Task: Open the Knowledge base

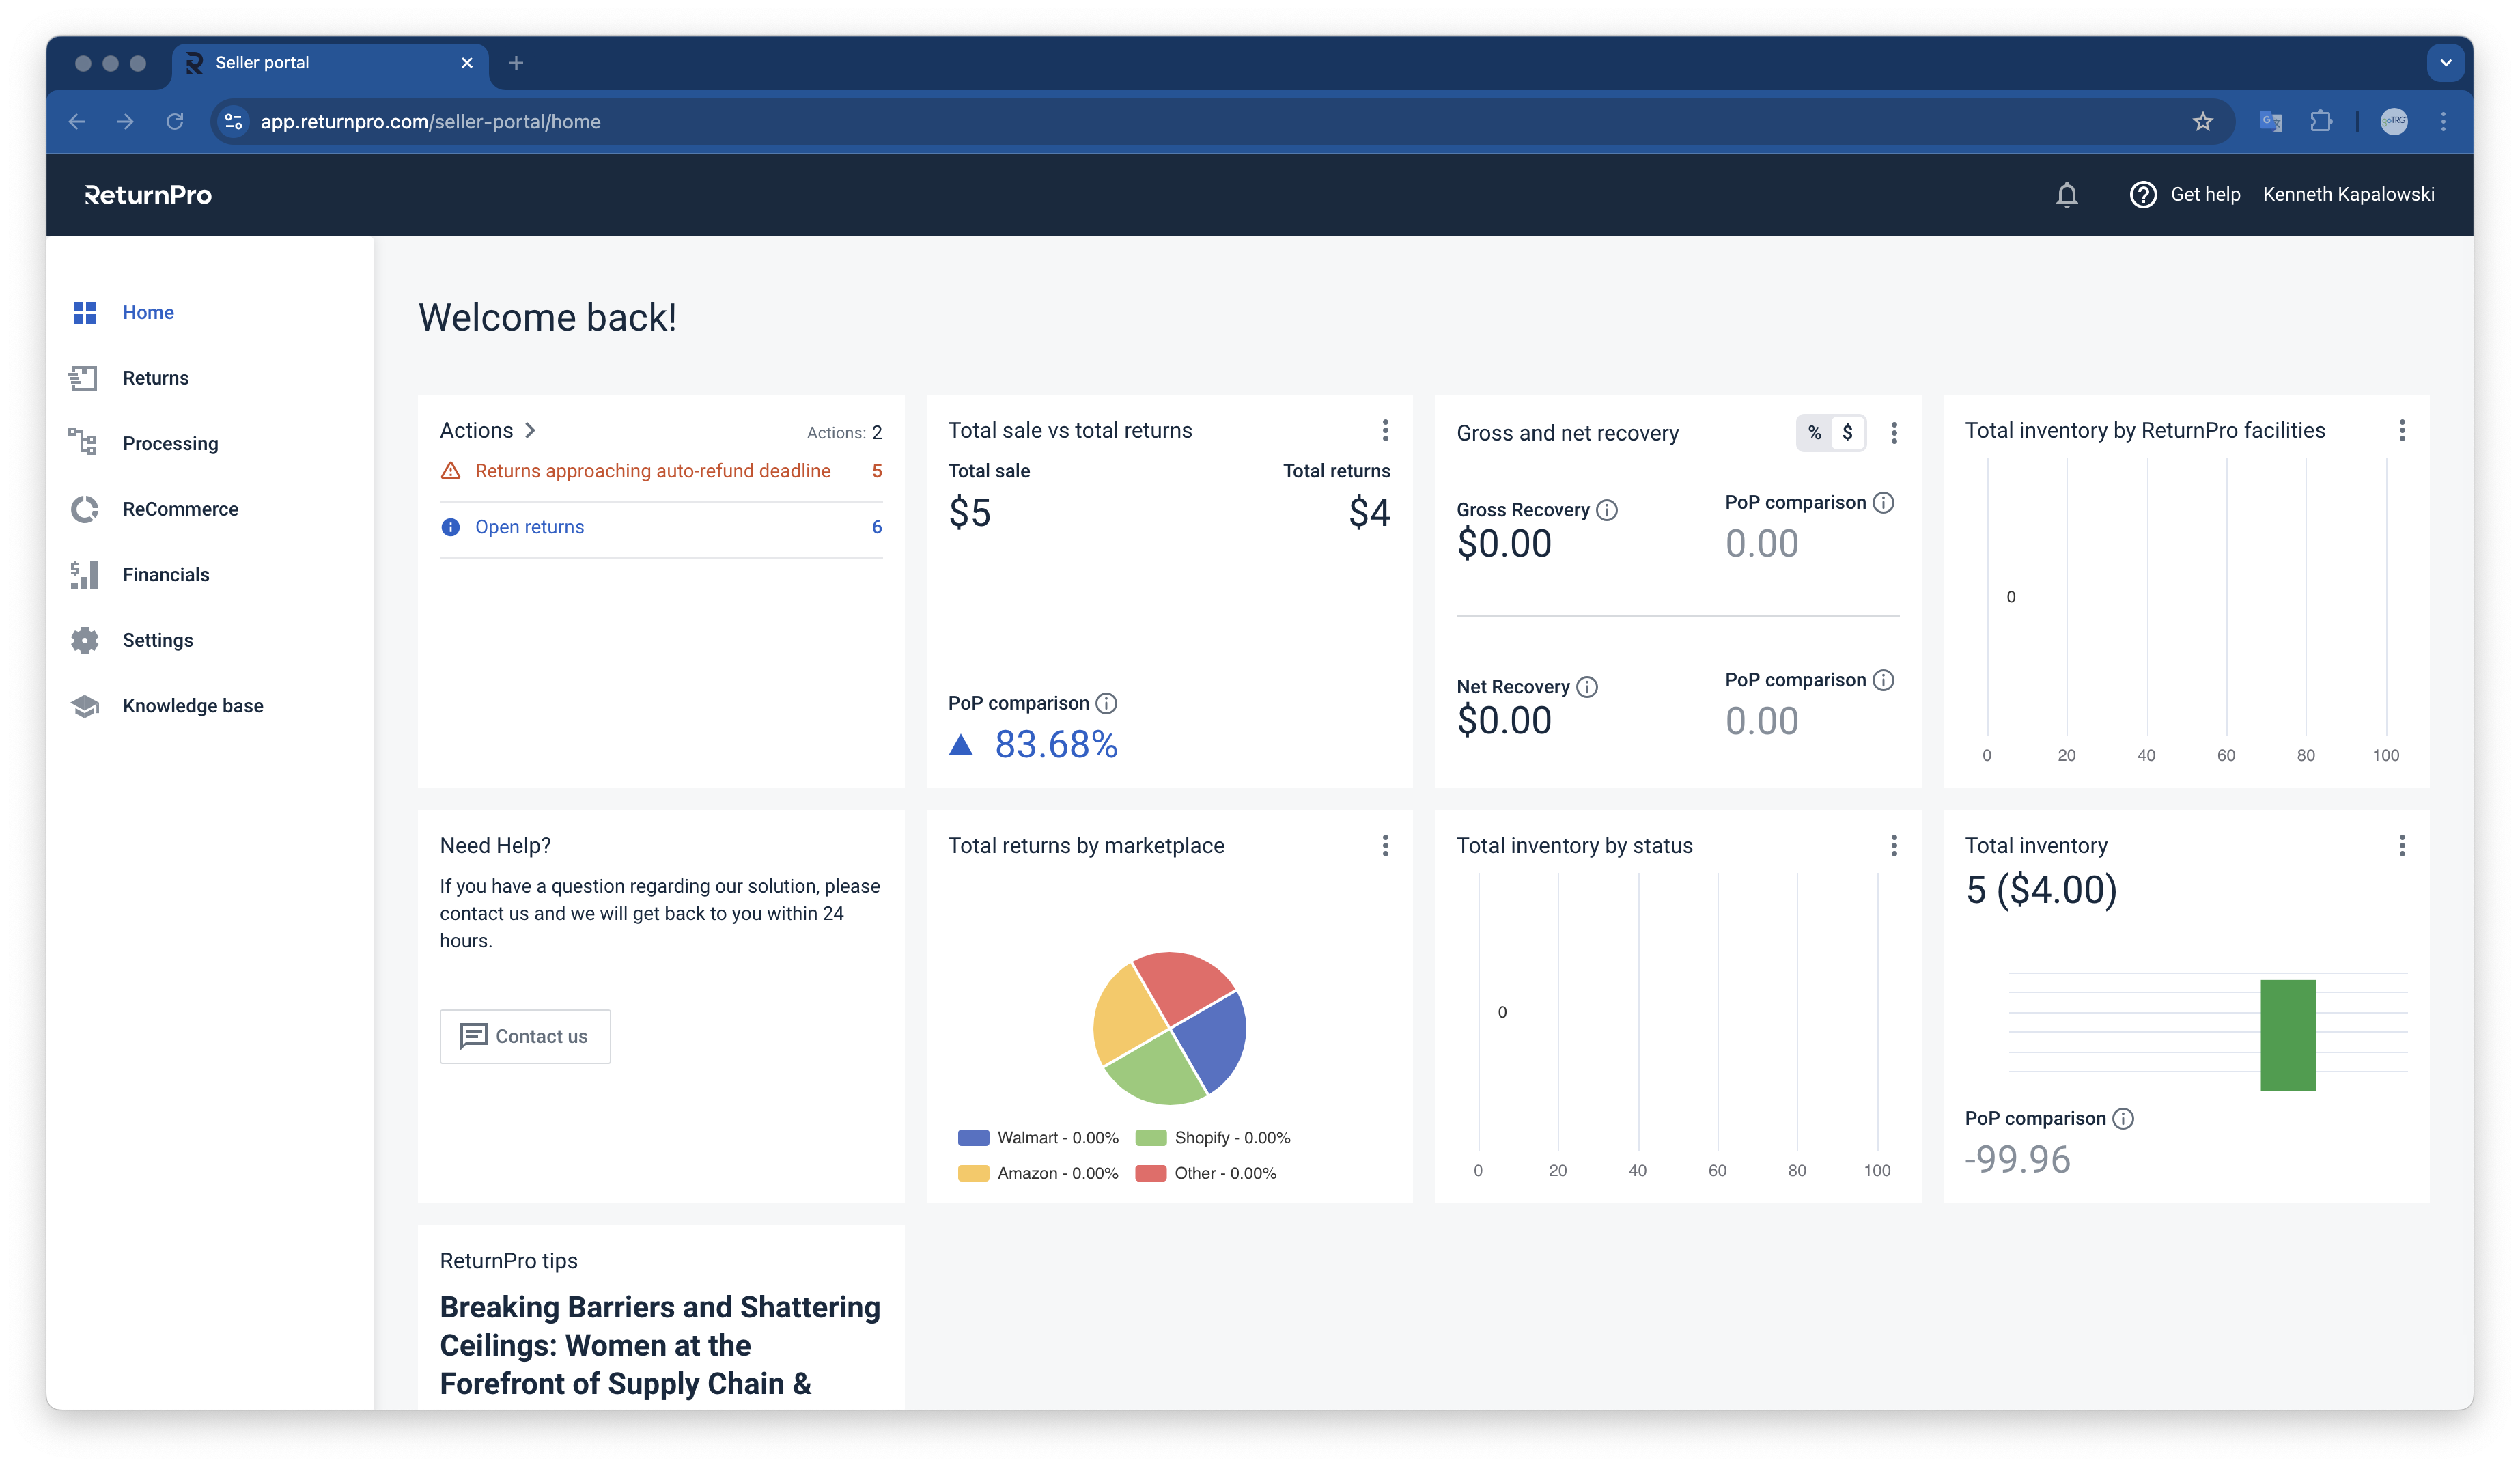Action: (193, 705)
